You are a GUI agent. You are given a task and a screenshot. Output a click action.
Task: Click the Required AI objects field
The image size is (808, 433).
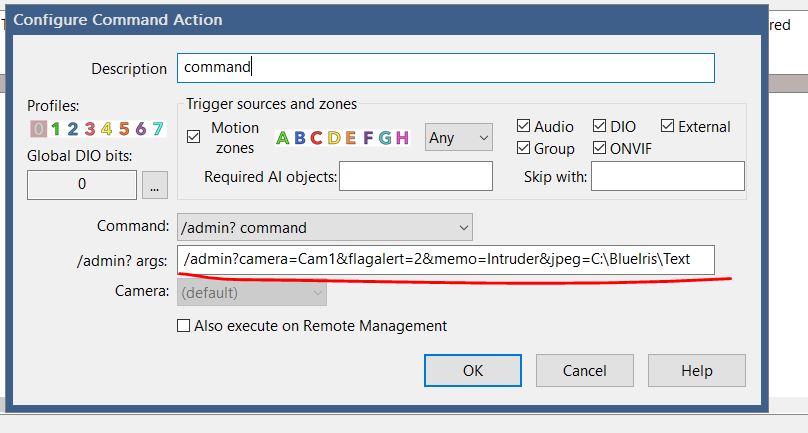coord(416,176)
